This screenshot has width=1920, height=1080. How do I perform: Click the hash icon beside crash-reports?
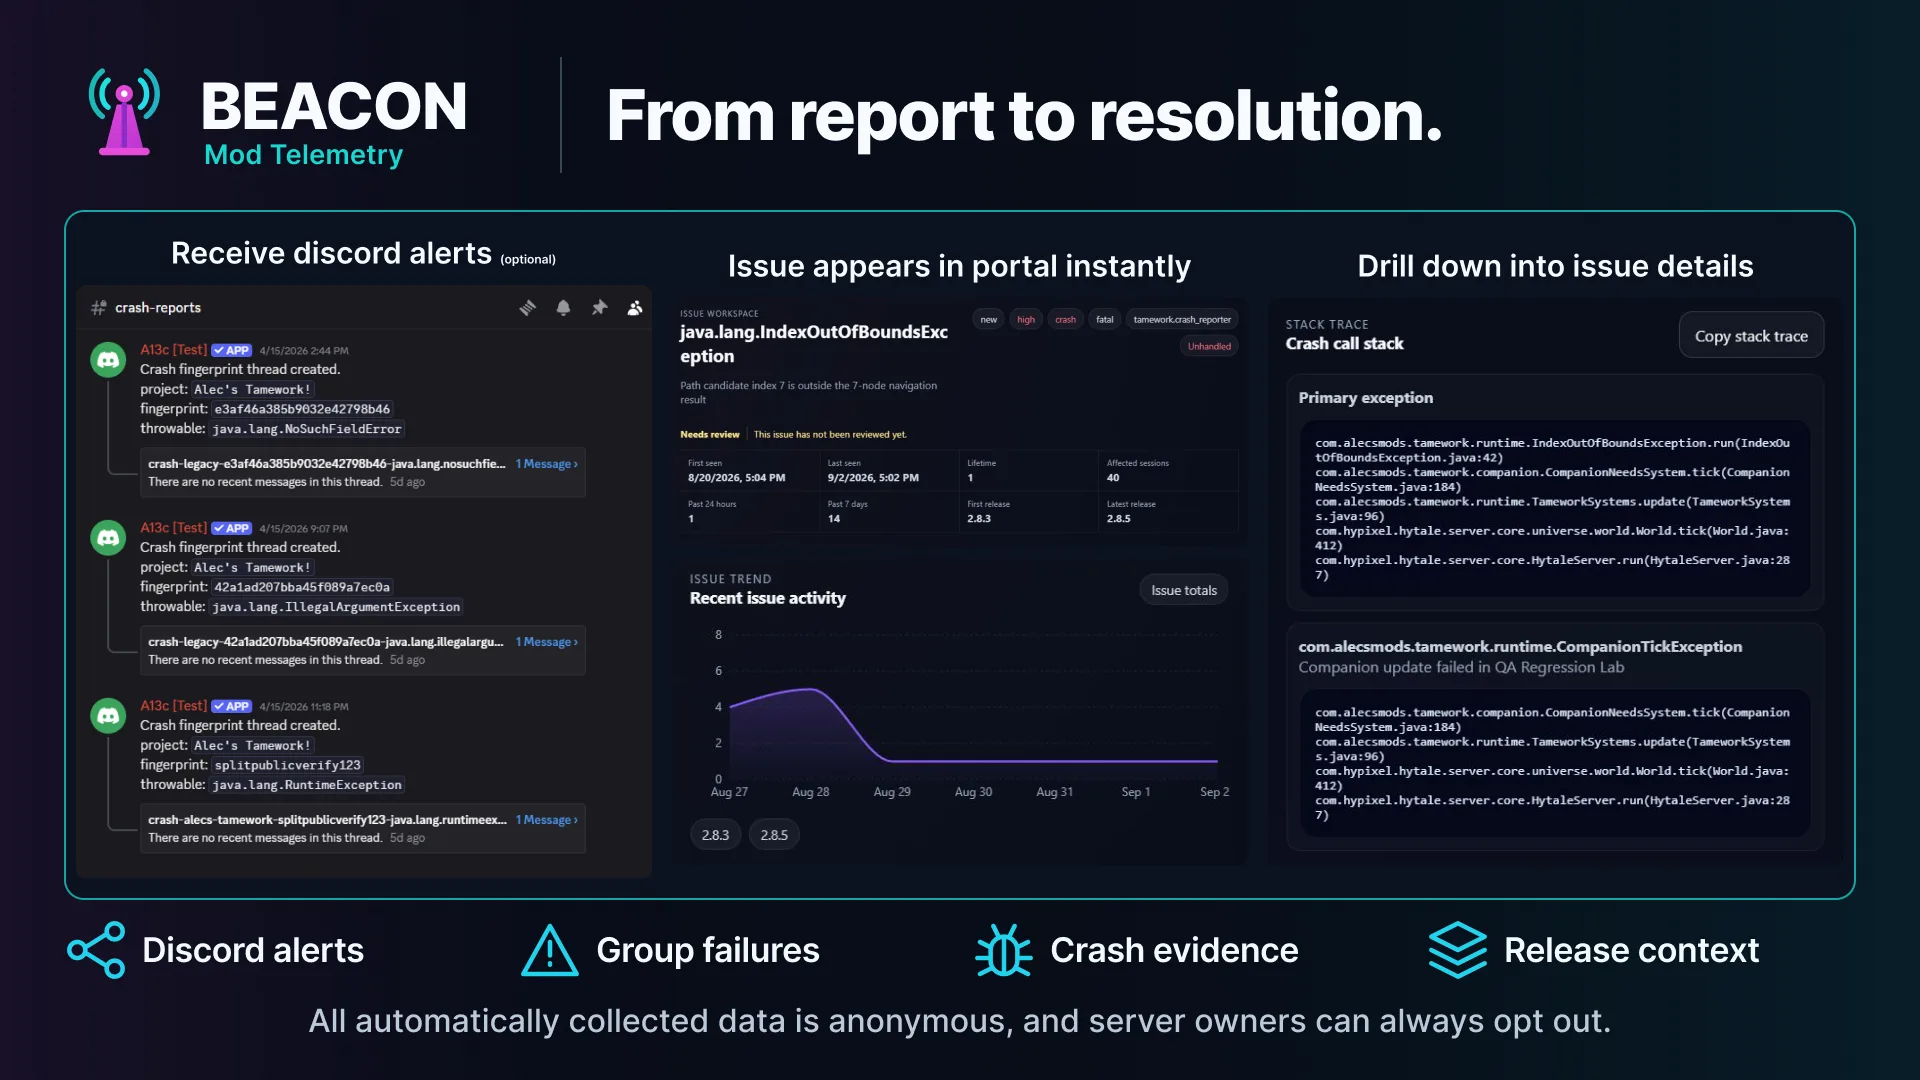tap(99, 308)
